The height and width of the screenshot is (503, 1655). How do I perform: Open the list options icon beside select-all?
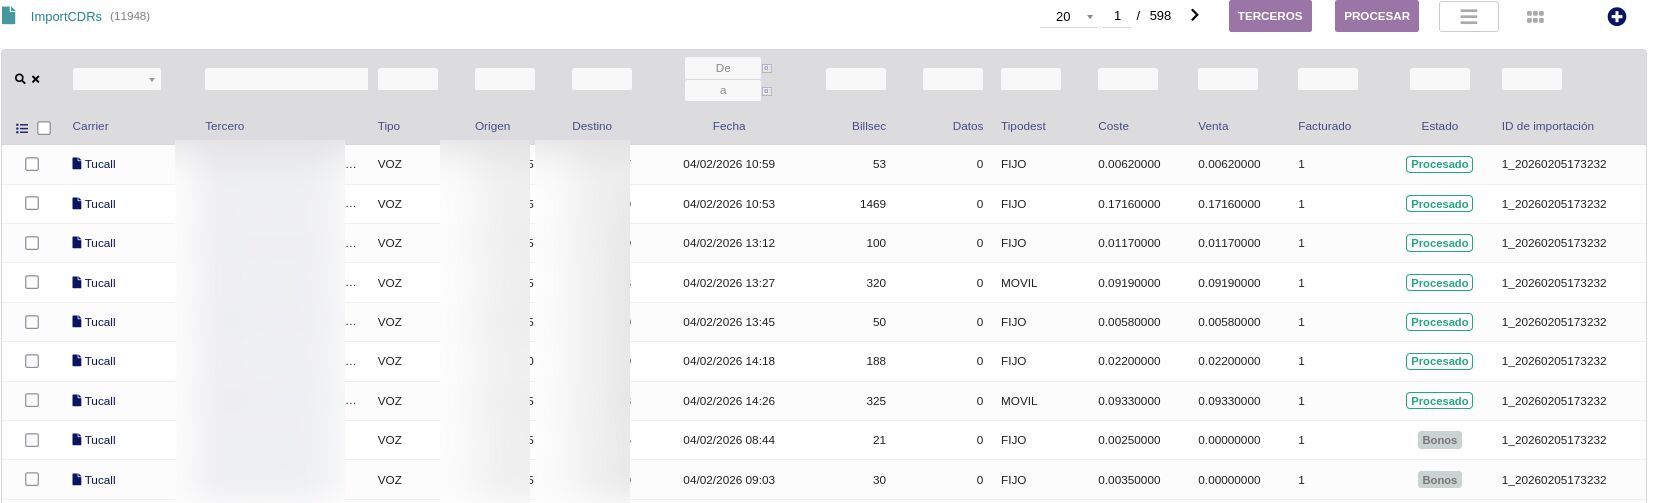(x=22, y=128)
